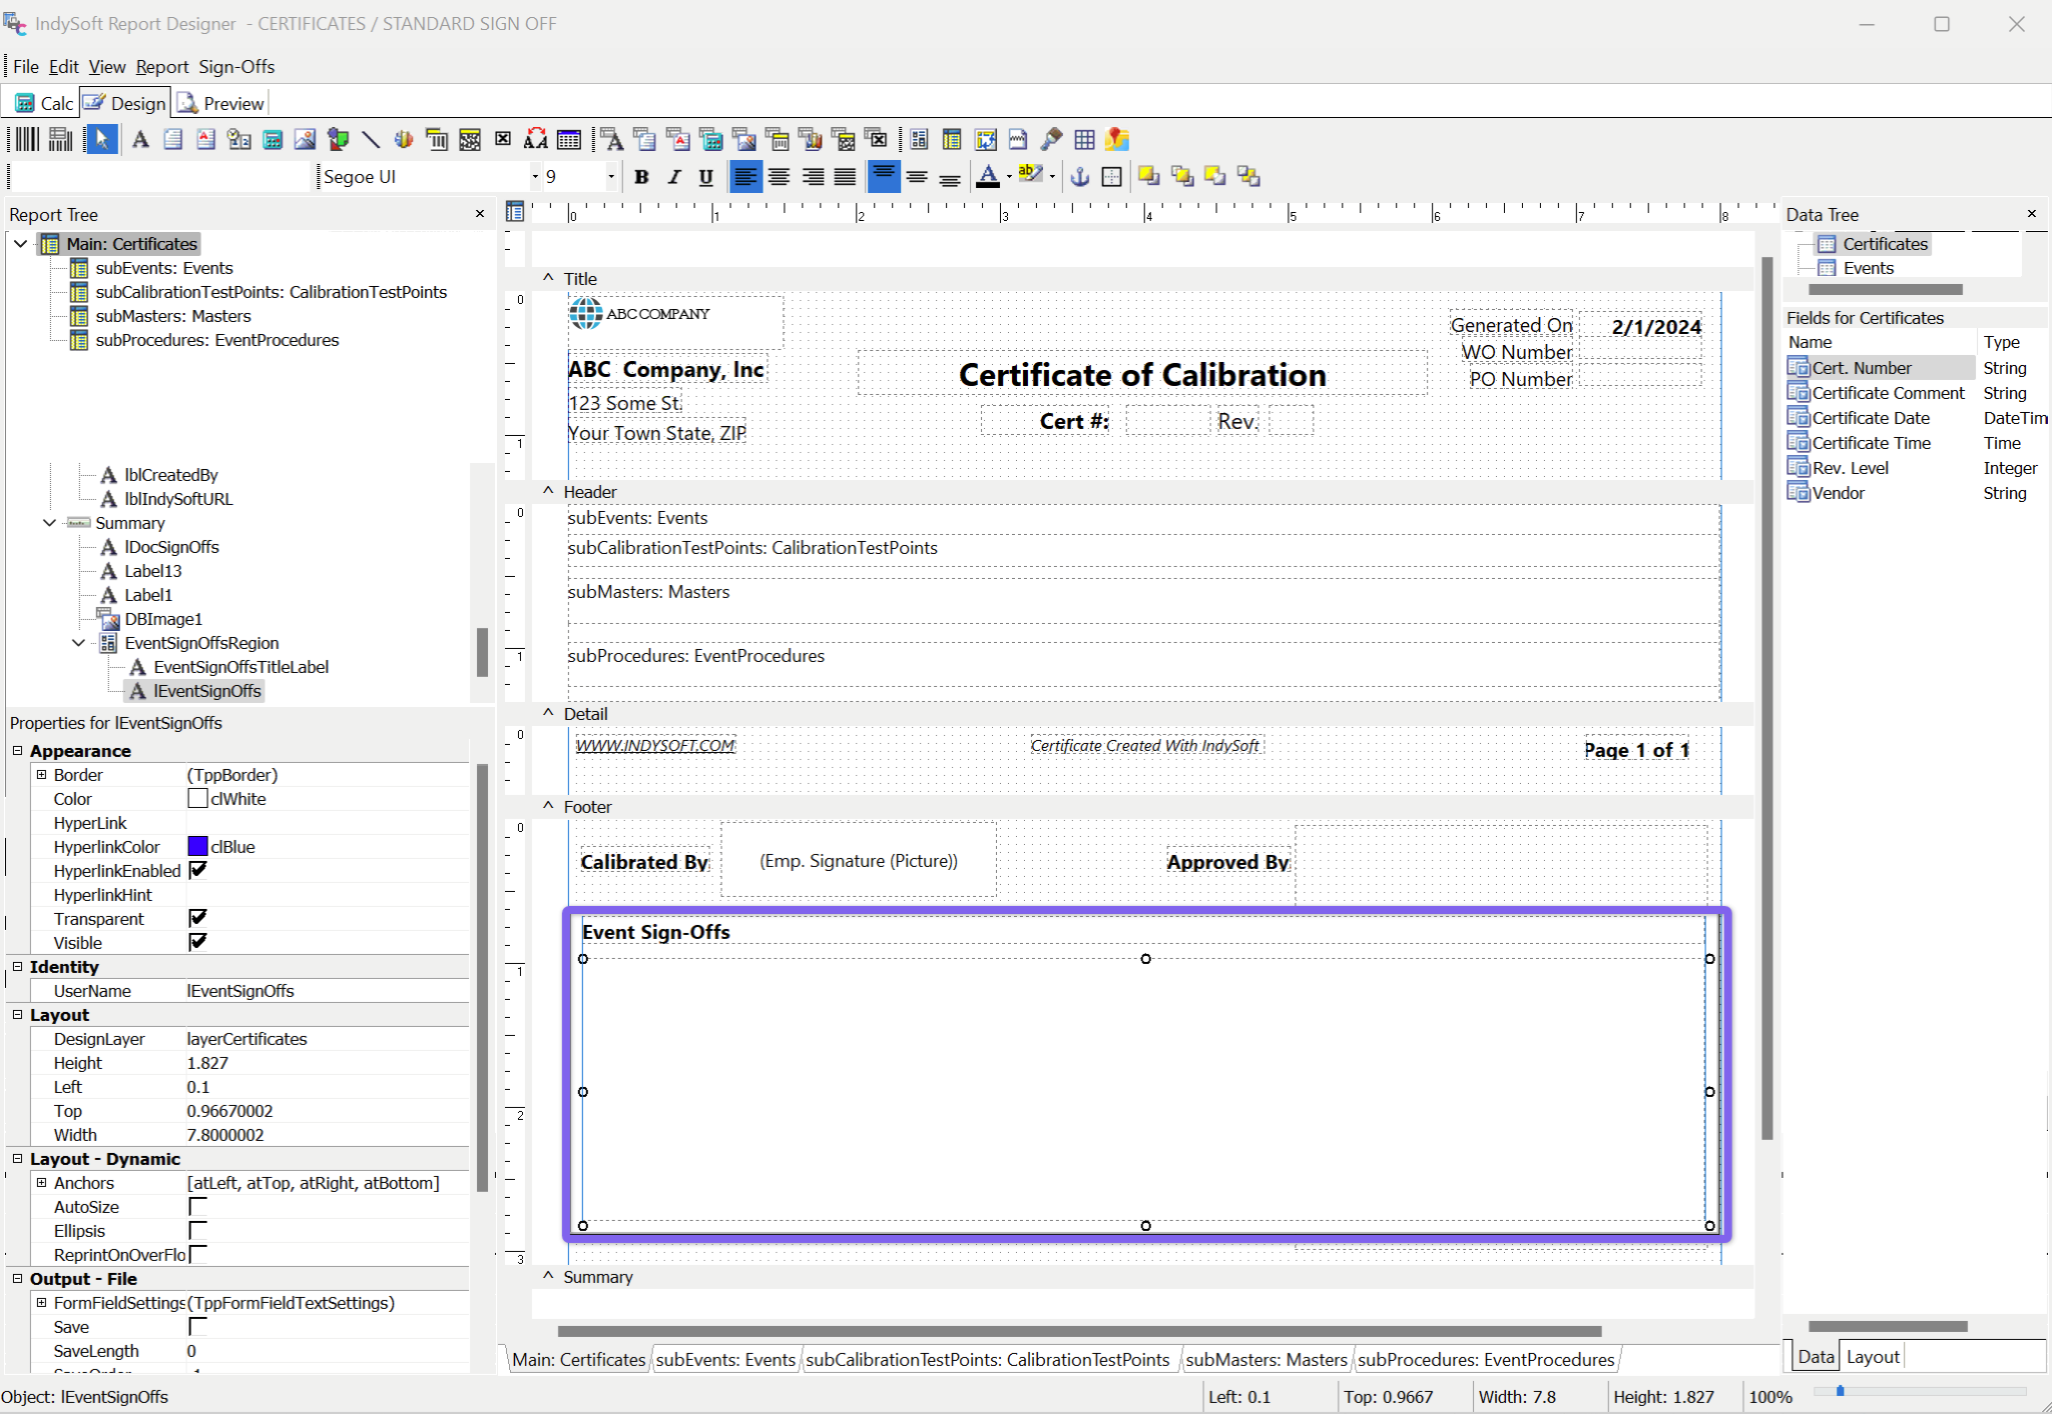Image resolution: width=2052 pixels, height=1414 pixels.
Task: Toggle bold formatting
Action: pyautogui.click(x=641, y=177)
